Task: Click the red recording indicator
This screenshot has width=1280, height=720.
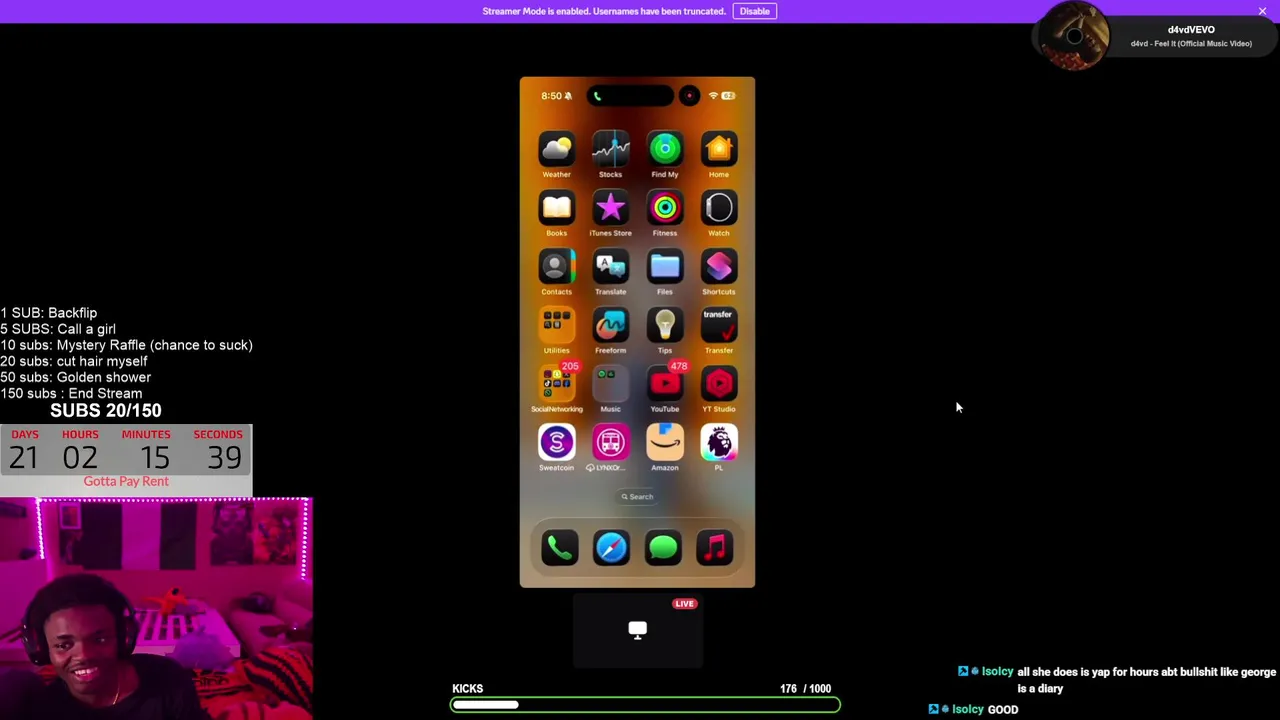Action: [x=689, y=96]
